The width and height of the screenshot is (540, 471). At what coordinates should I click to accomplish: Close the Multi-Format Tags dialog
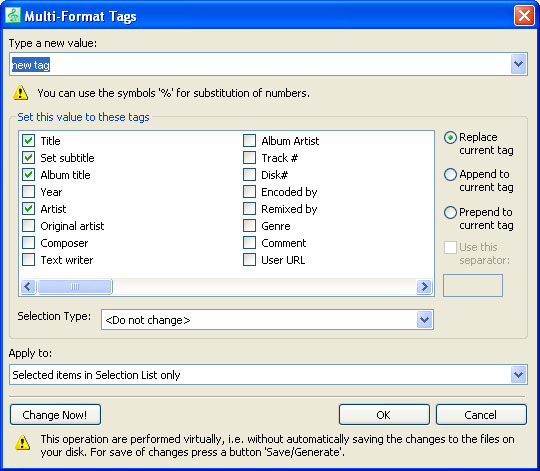[524, 16]
